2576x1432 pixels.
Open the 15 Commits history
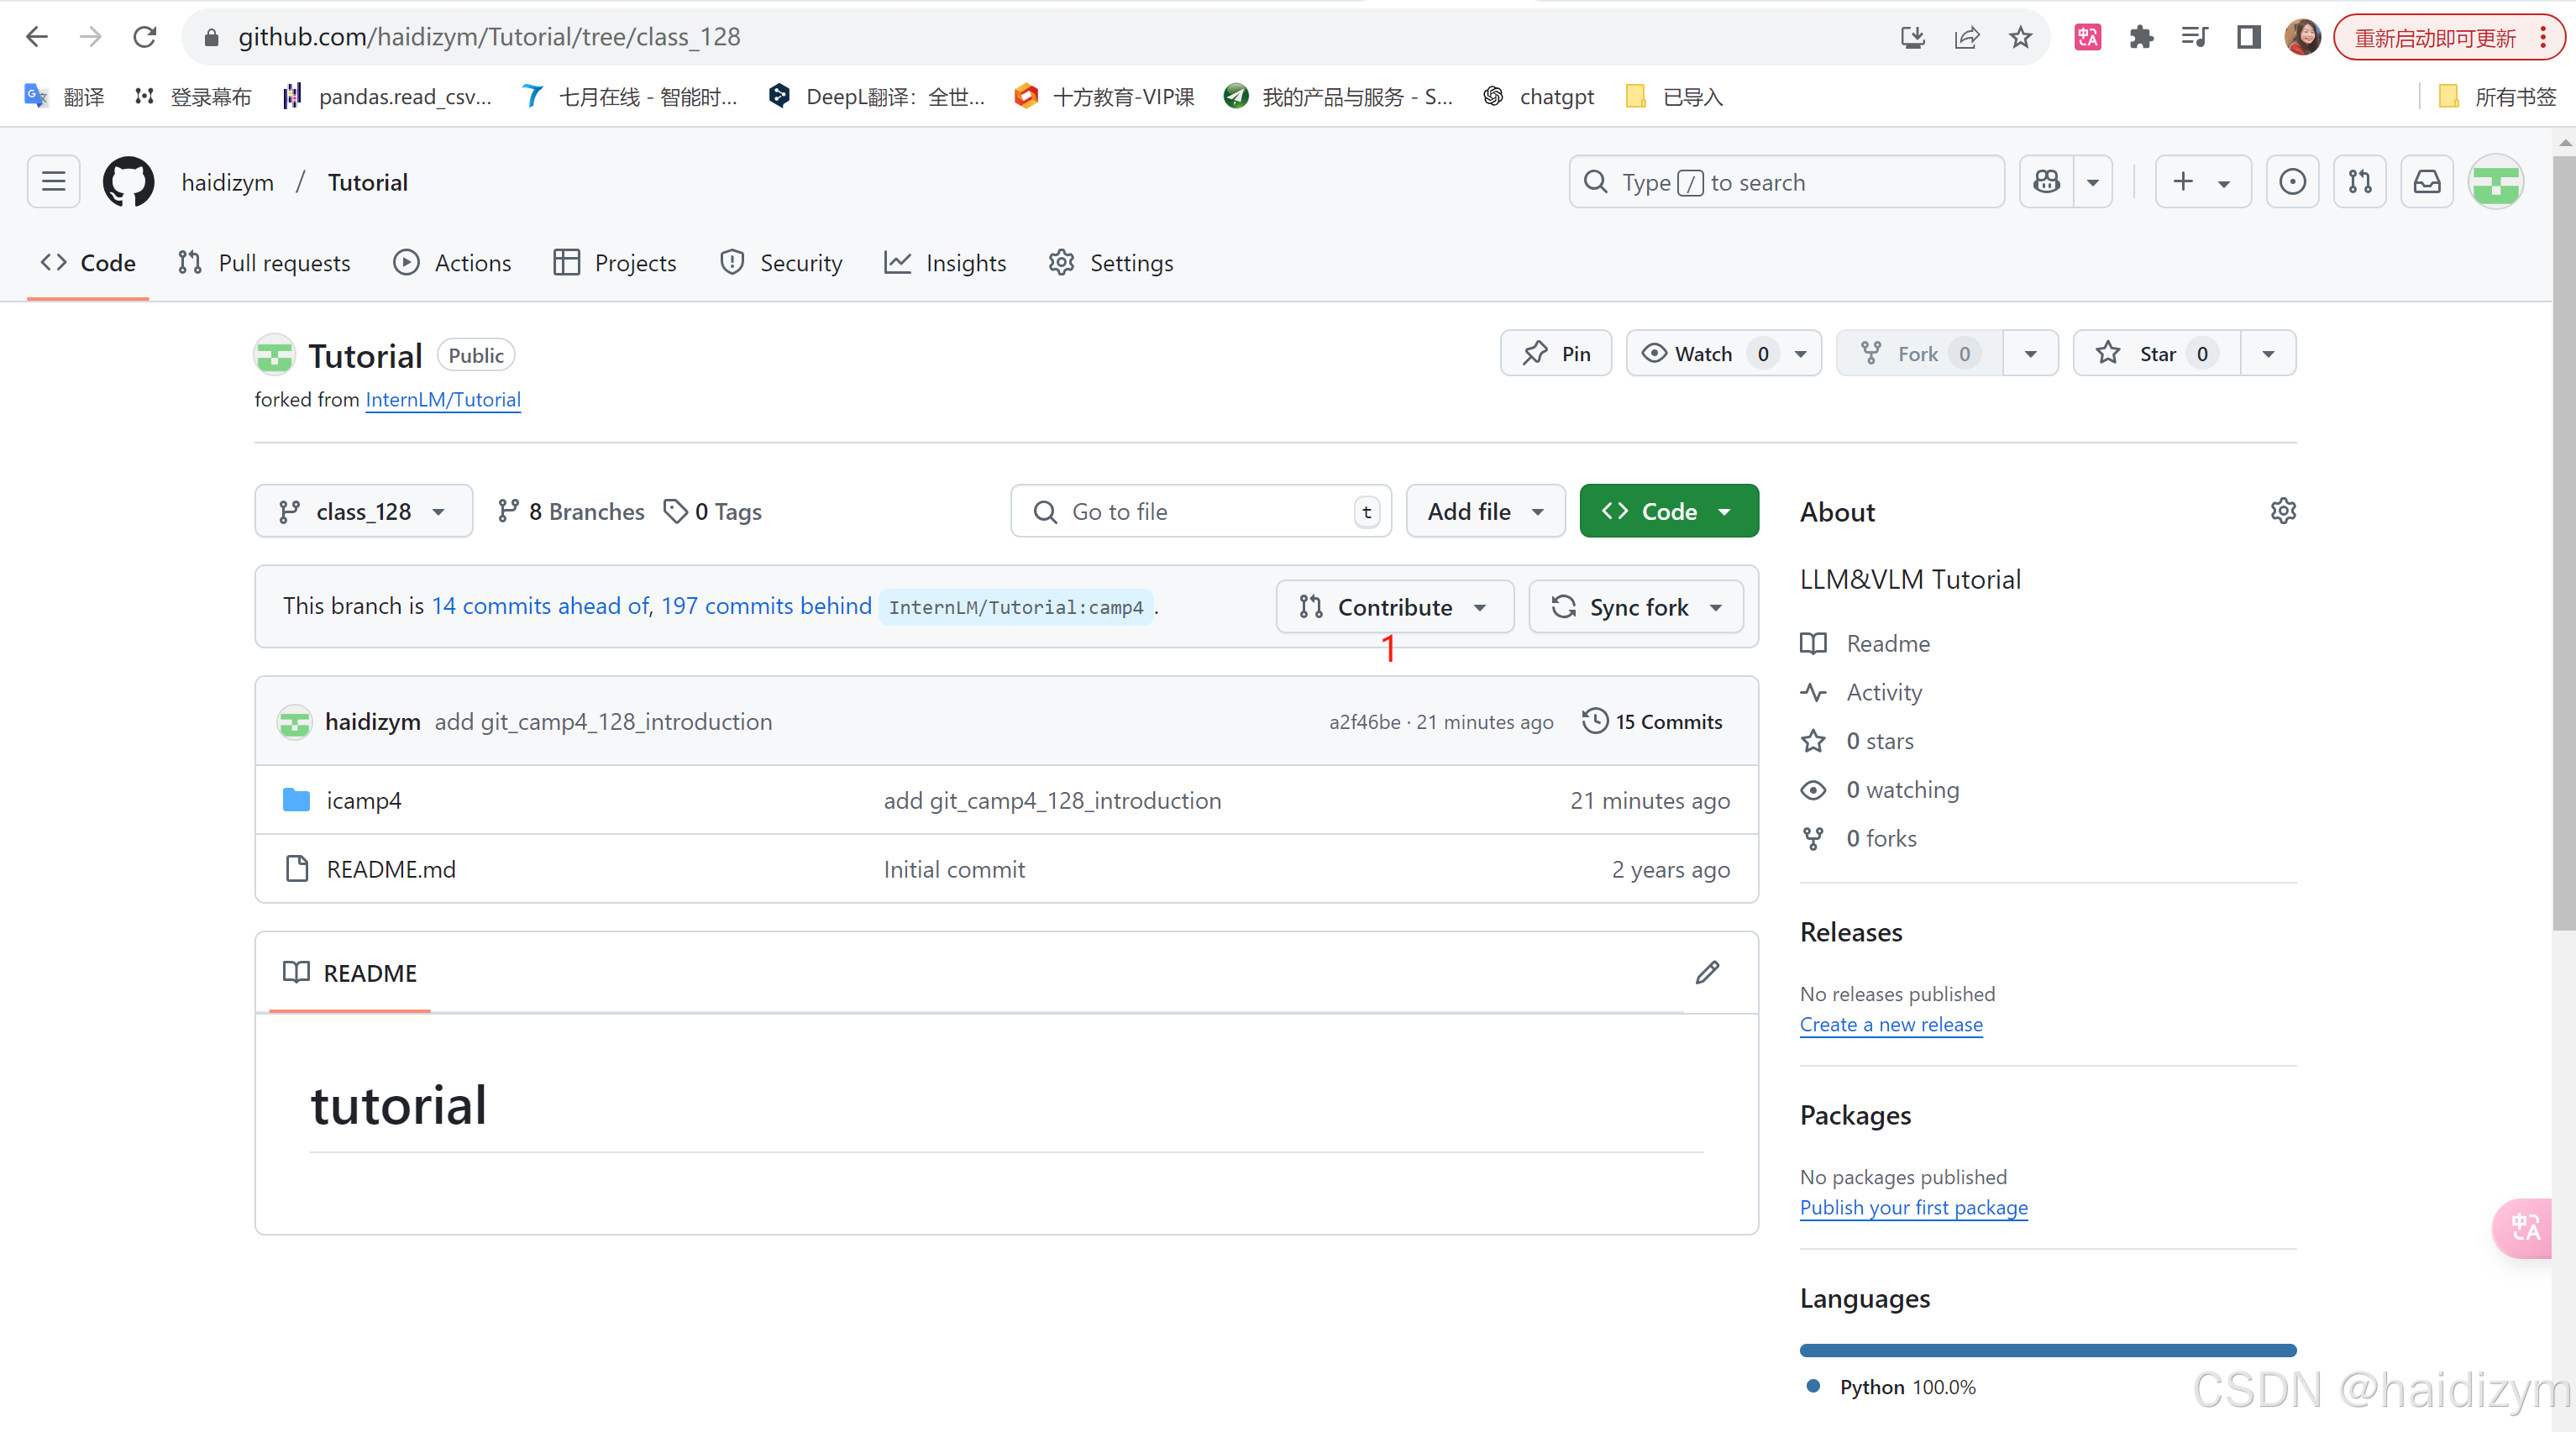[x=1652, y=722]
